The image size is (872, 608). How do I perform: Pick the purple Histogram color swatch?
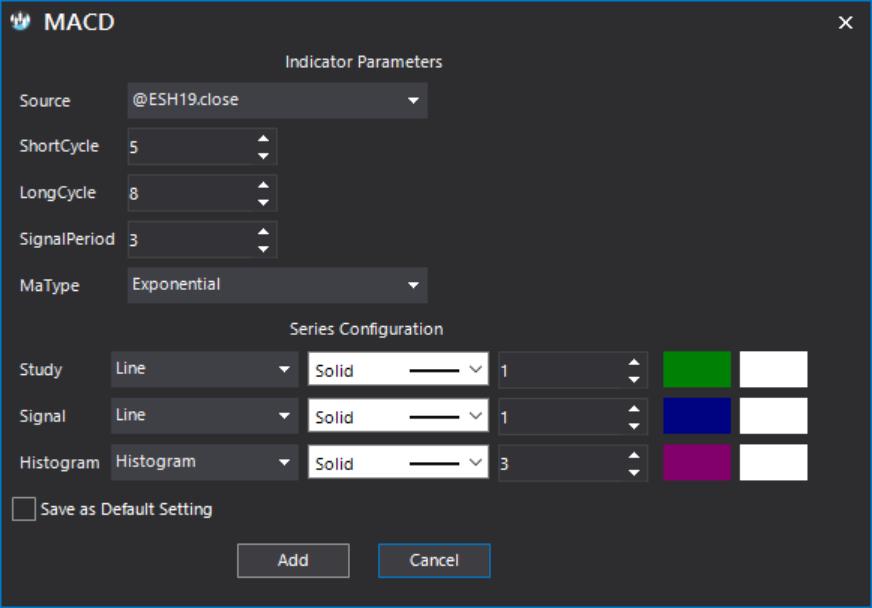(697, 462)
